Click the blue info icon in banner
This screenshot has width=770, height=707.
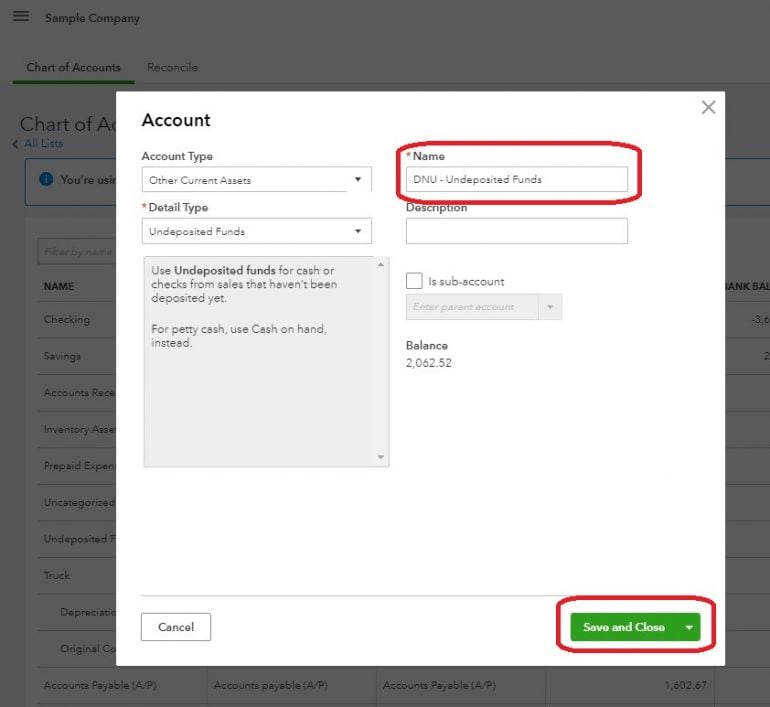45,179
